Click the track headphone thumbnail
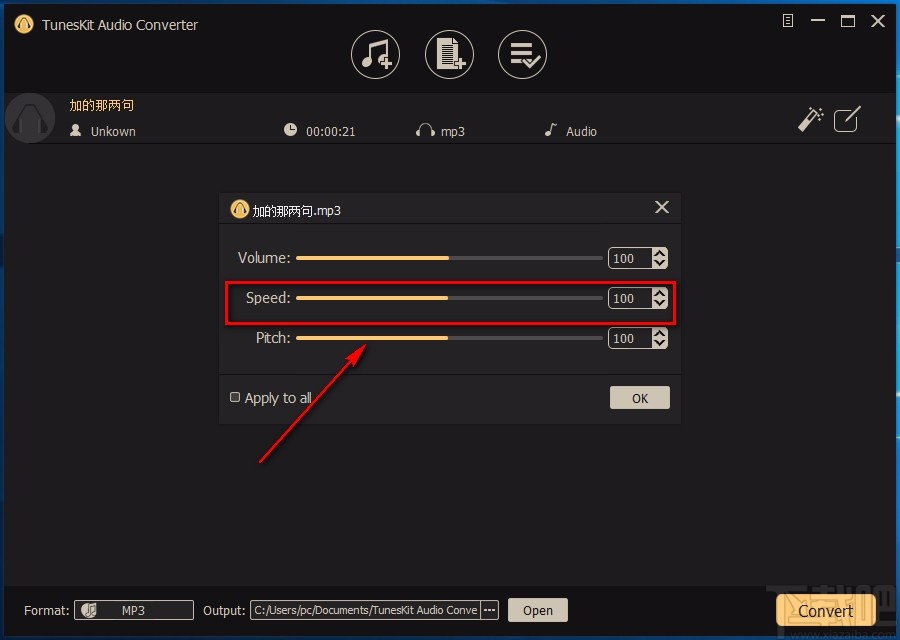 [x=30, y=118]
